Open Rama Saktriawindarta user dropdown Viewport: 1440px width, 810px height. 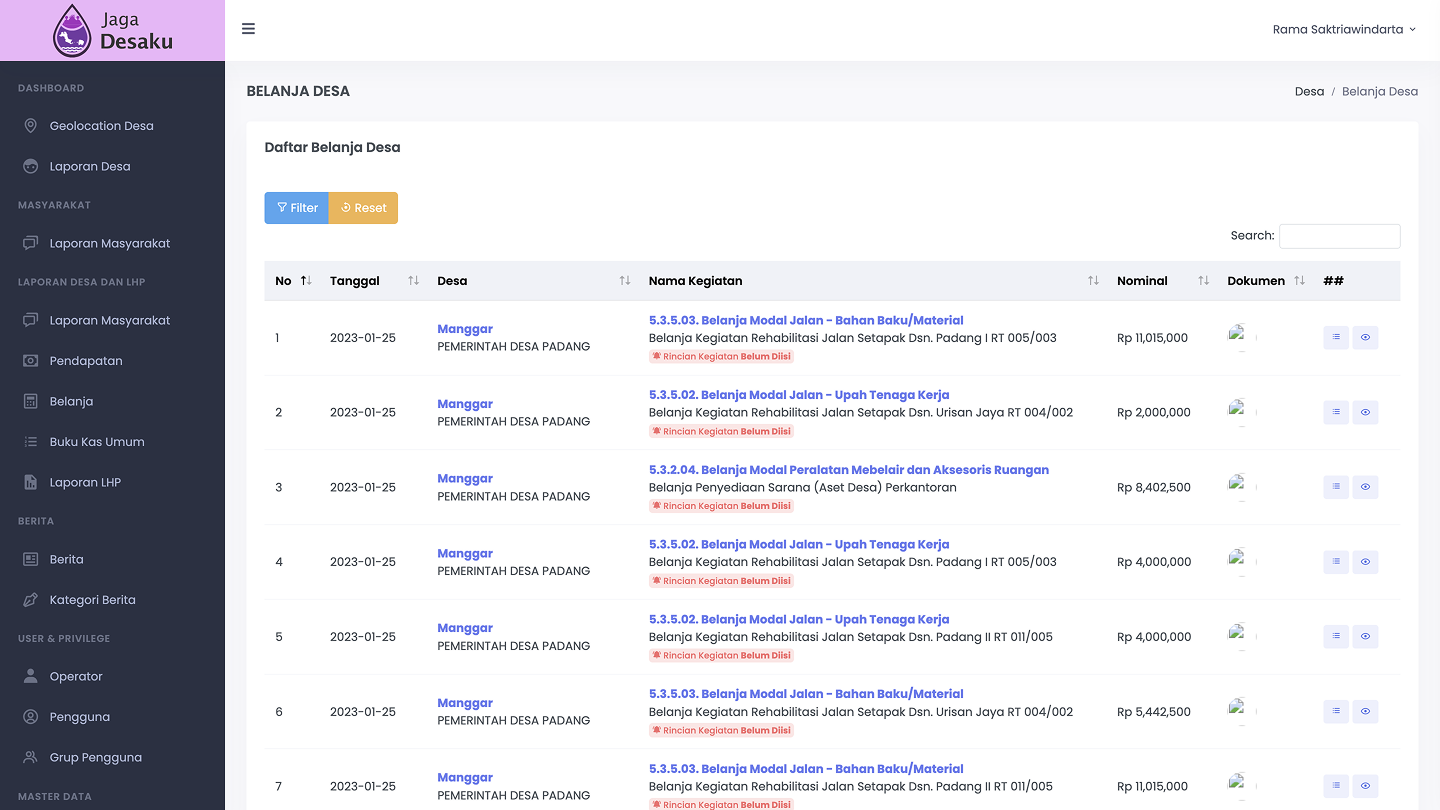(1344, 30)
